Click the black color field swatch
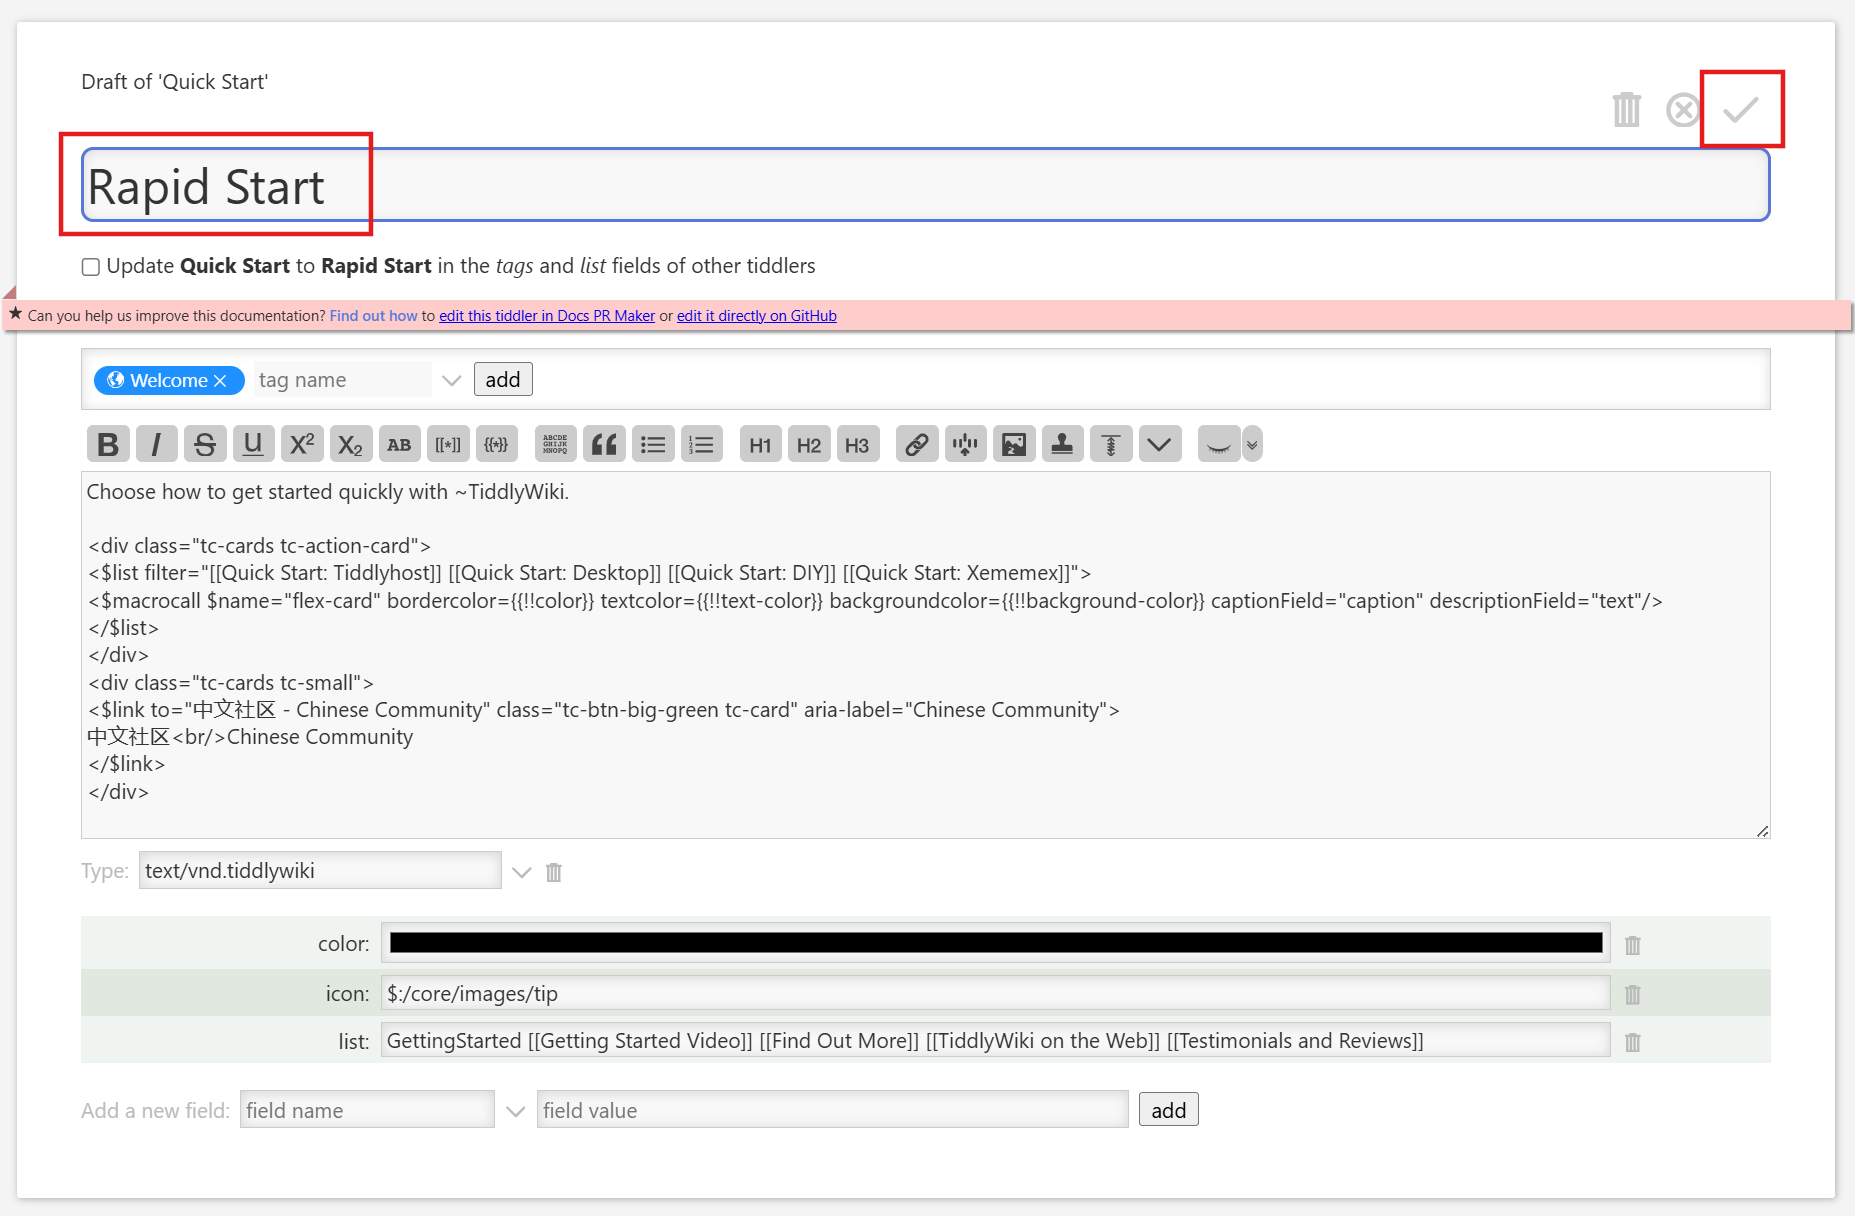This screenshot has height=1216, width=1855. pyautogui.click(x=995, y=943)
